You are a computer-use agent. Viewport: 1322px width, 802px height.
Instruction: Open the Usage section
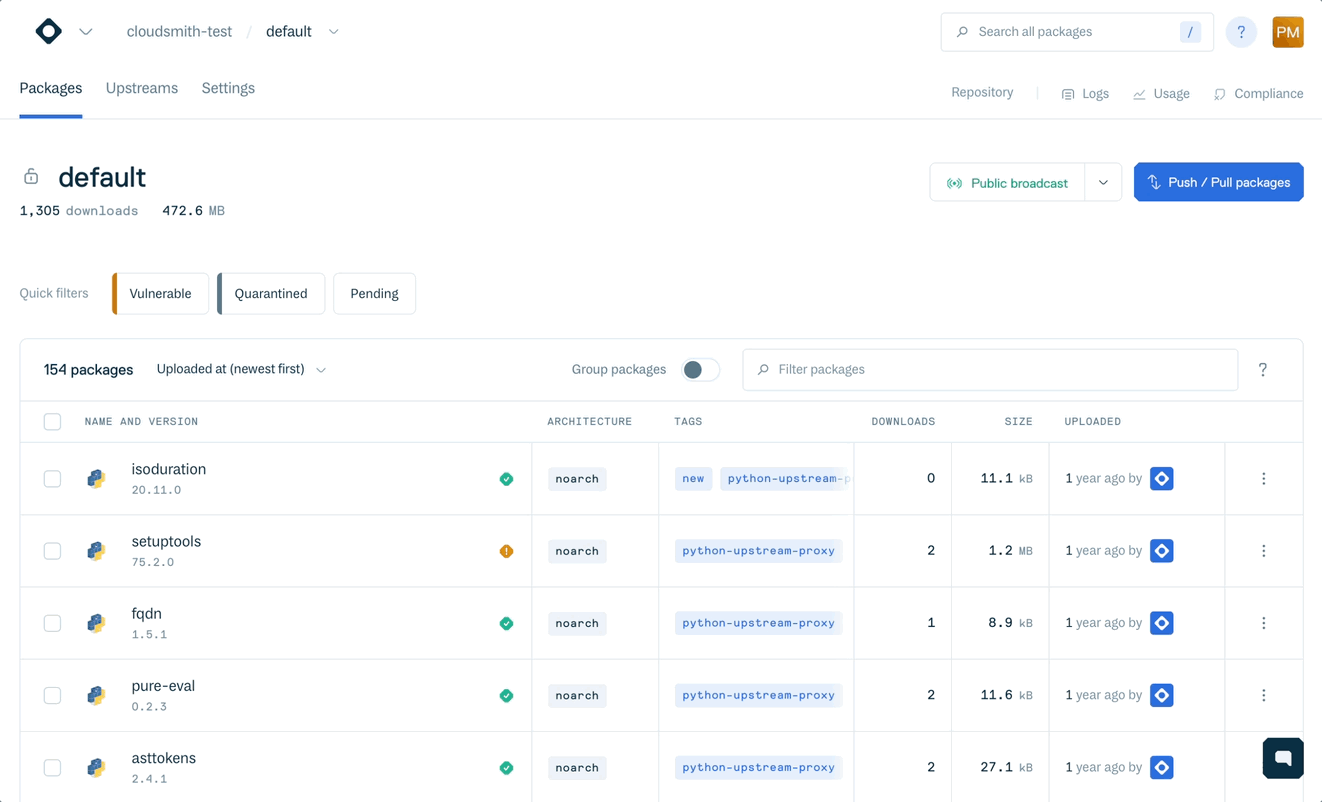(1161, 94)
